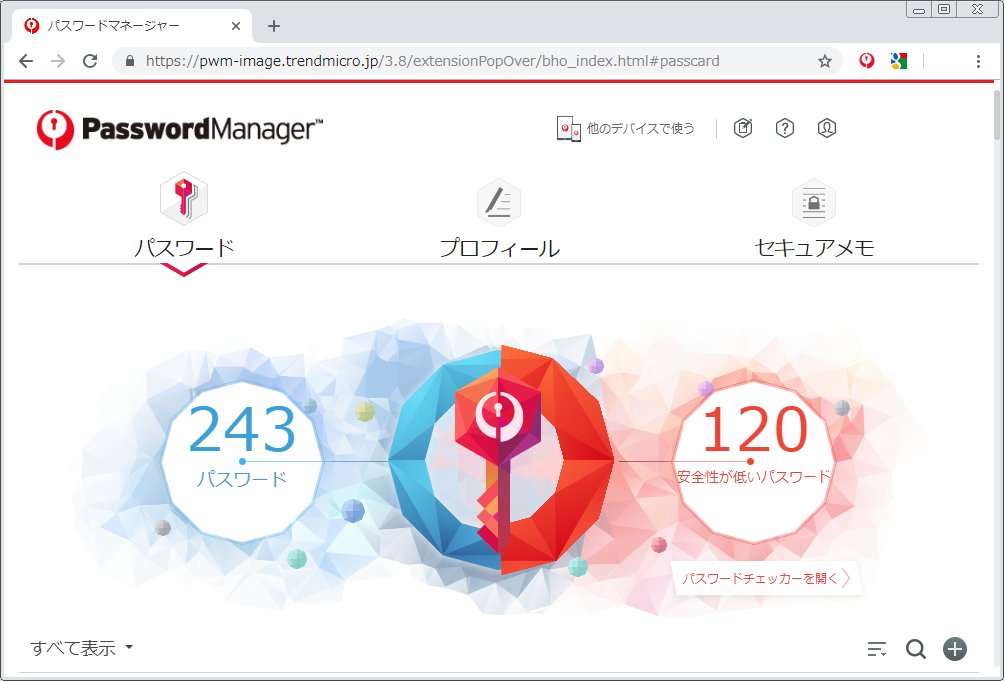Click the page vertical scrollbar

click(997, 115)
